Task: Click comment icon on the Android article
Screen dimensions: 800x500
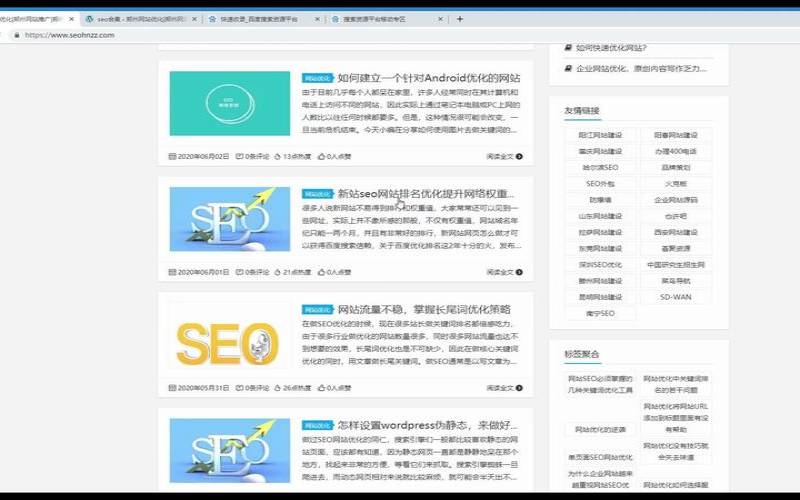Action: point(239,157)
